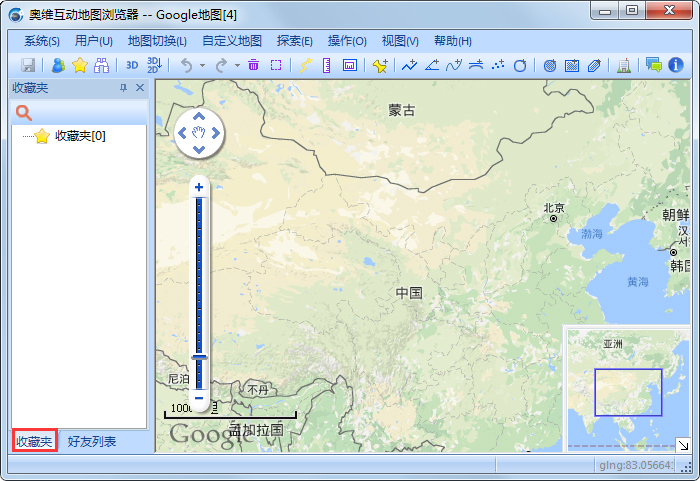The image size is (700, 481).
Task: Select the add circle tool
Action: click(x=520, y=65)
